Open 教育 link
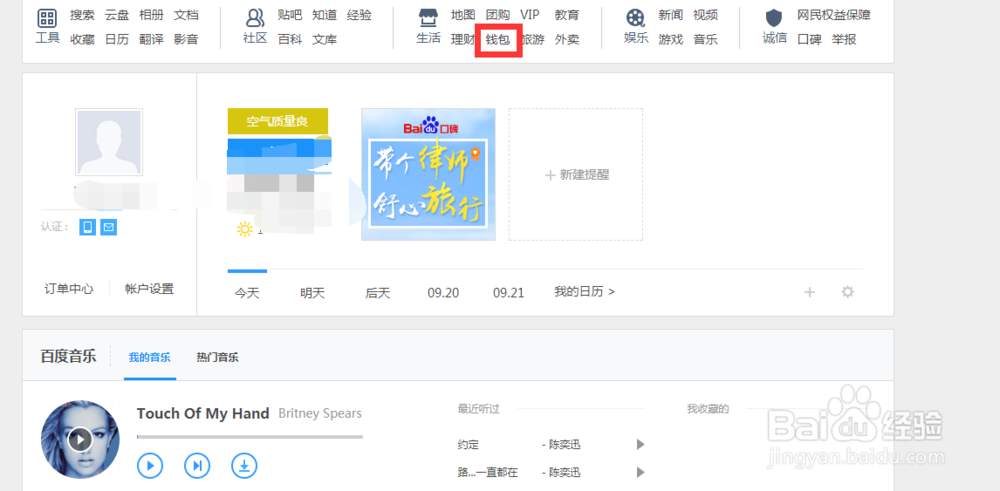 [x=567, y=15]
